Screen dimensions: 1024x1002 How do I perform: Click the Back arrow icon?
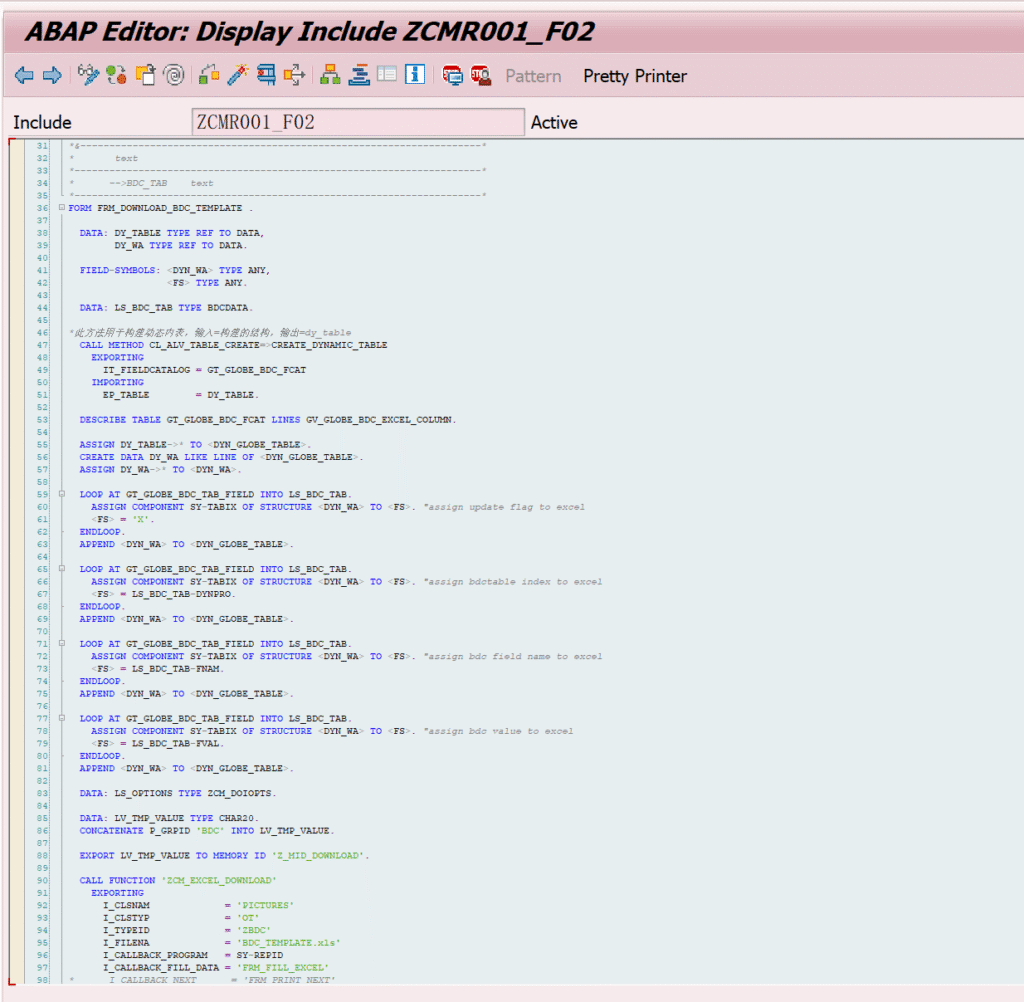pos(24,76)
